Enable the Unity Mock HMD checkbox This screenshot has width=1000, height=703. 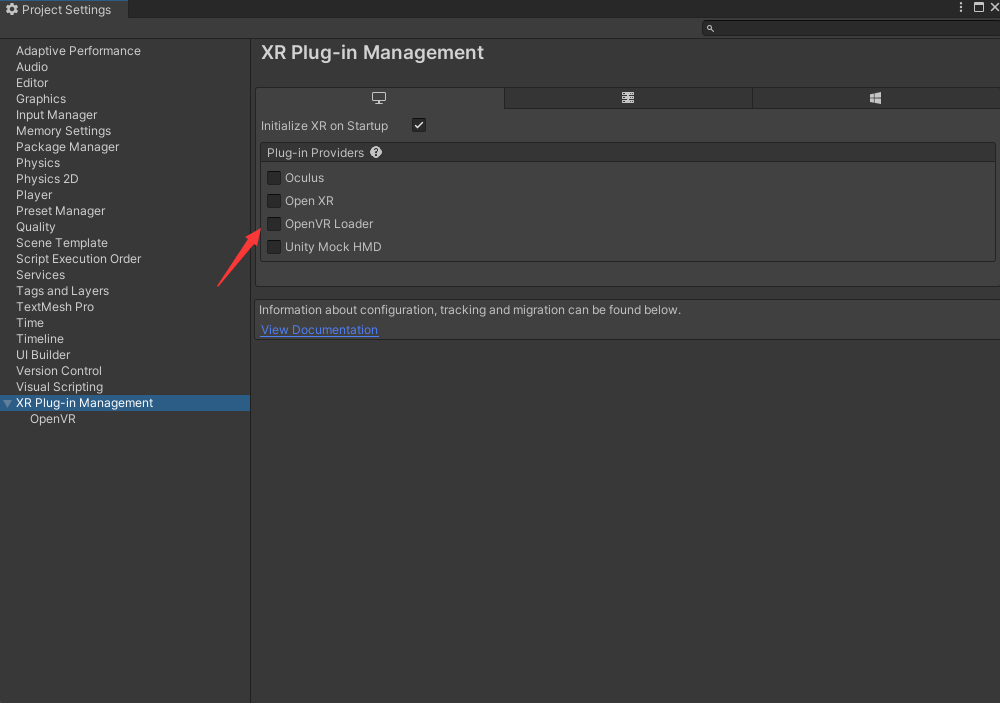(274, 247)
